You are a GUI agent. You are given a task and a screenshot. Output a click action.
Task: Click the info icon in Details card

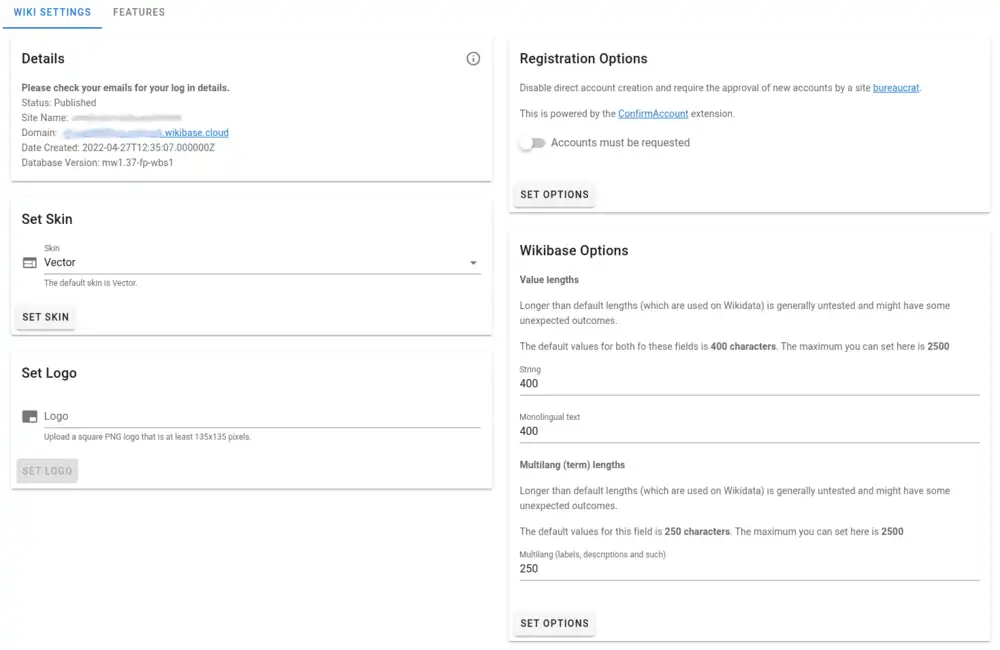(473, 59)
